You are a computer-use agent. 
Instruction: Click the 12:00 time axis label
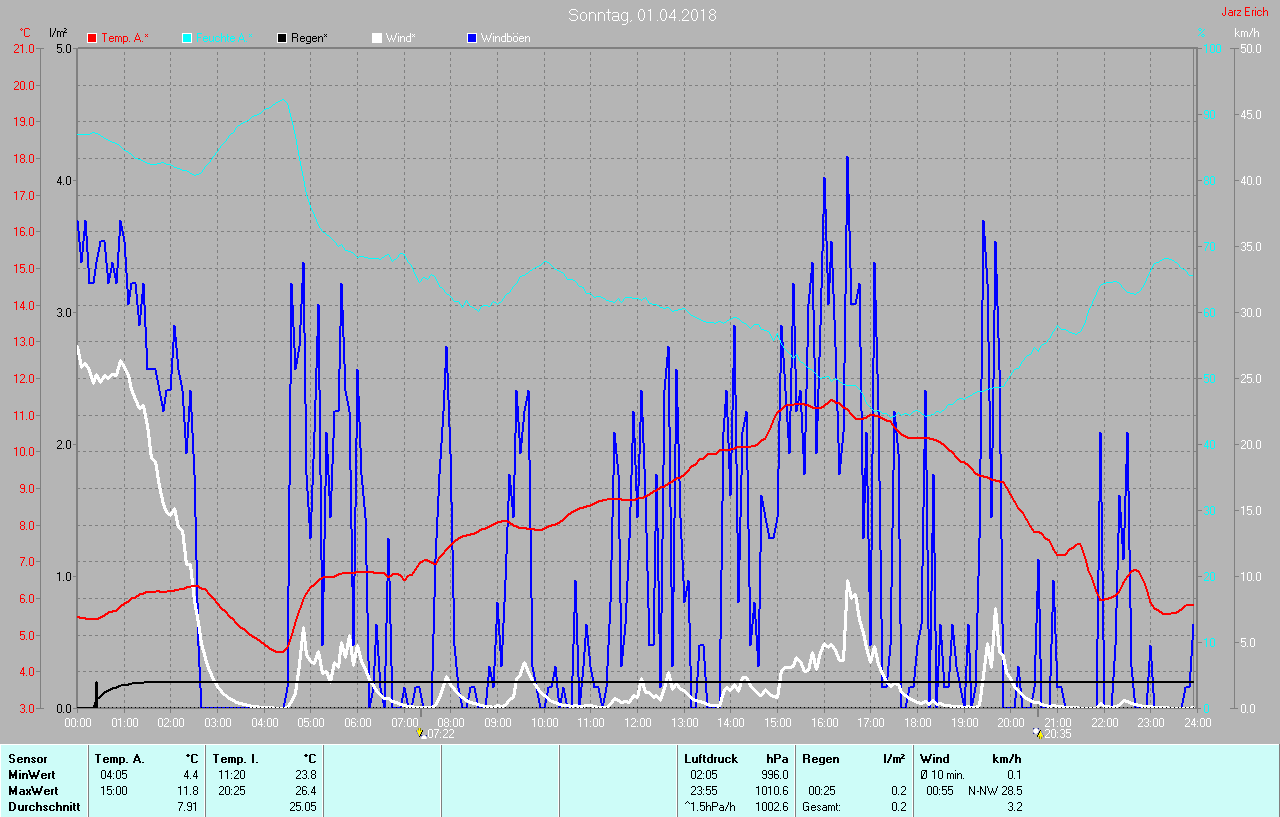pos(637,722)
